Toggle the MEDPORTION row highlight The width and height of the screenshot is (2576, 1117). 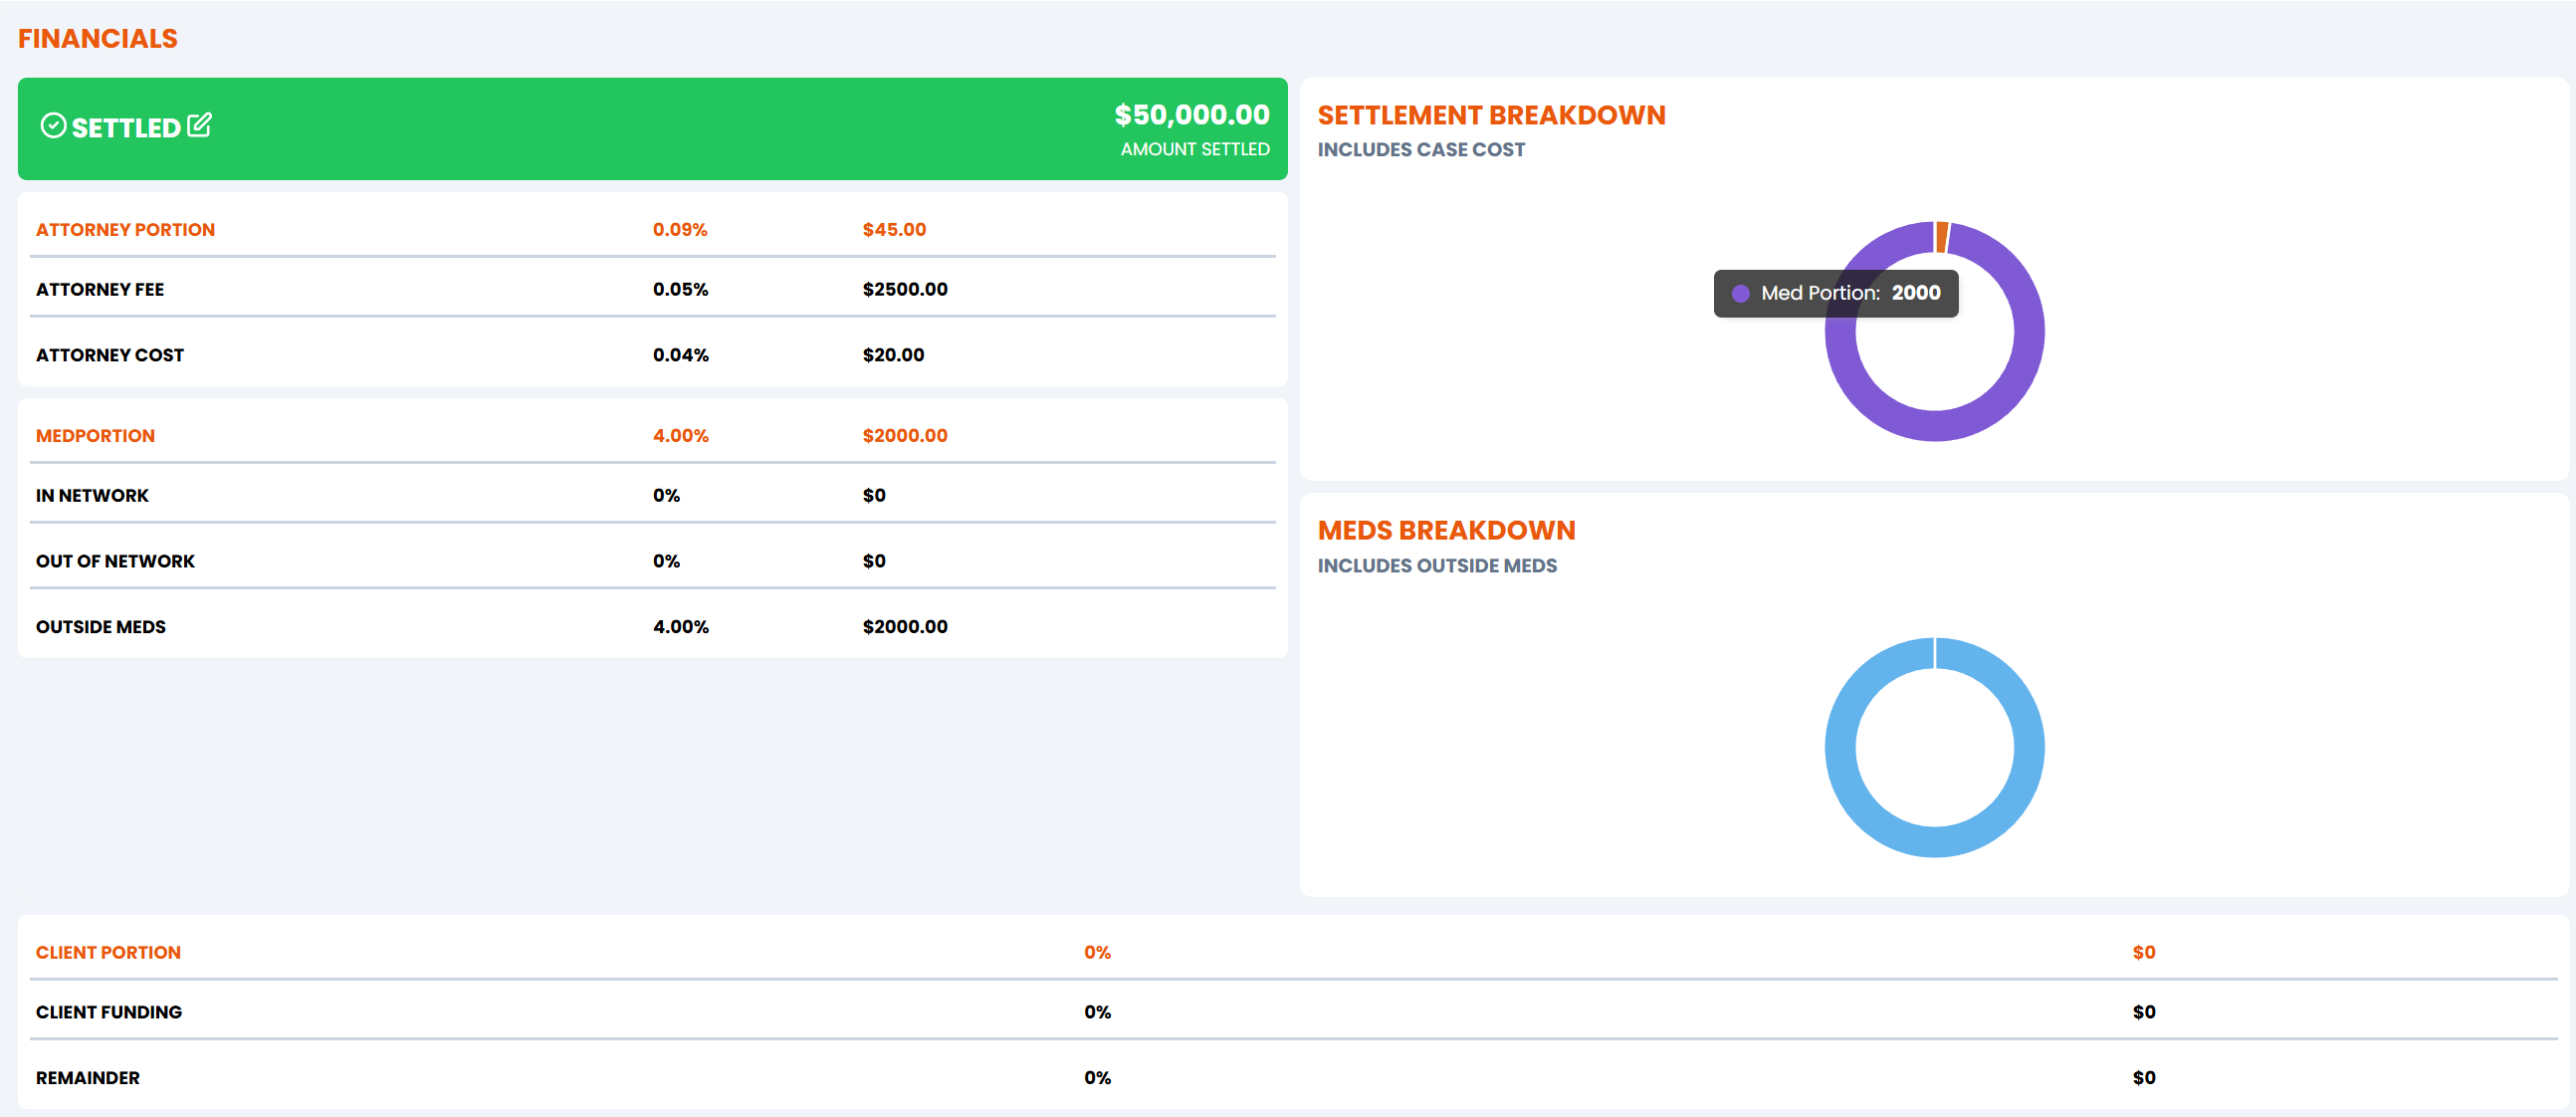point(95,435)
